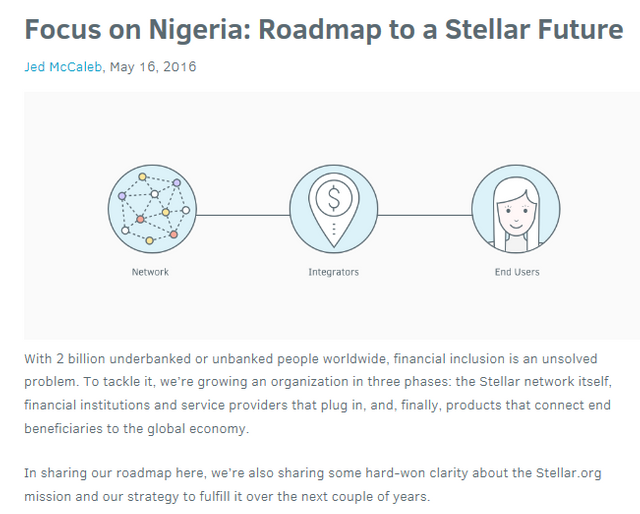
Task: Click the yellow node nearest the Integrators line
Action: (166, 212)
